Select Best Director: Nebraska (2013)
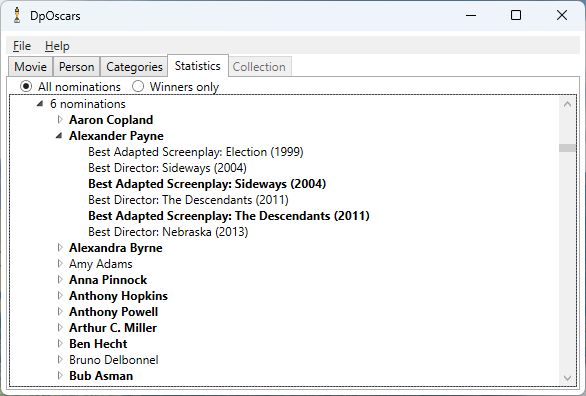Image resolution: width=586 pixels, height=396 pixels. [168, 232]
